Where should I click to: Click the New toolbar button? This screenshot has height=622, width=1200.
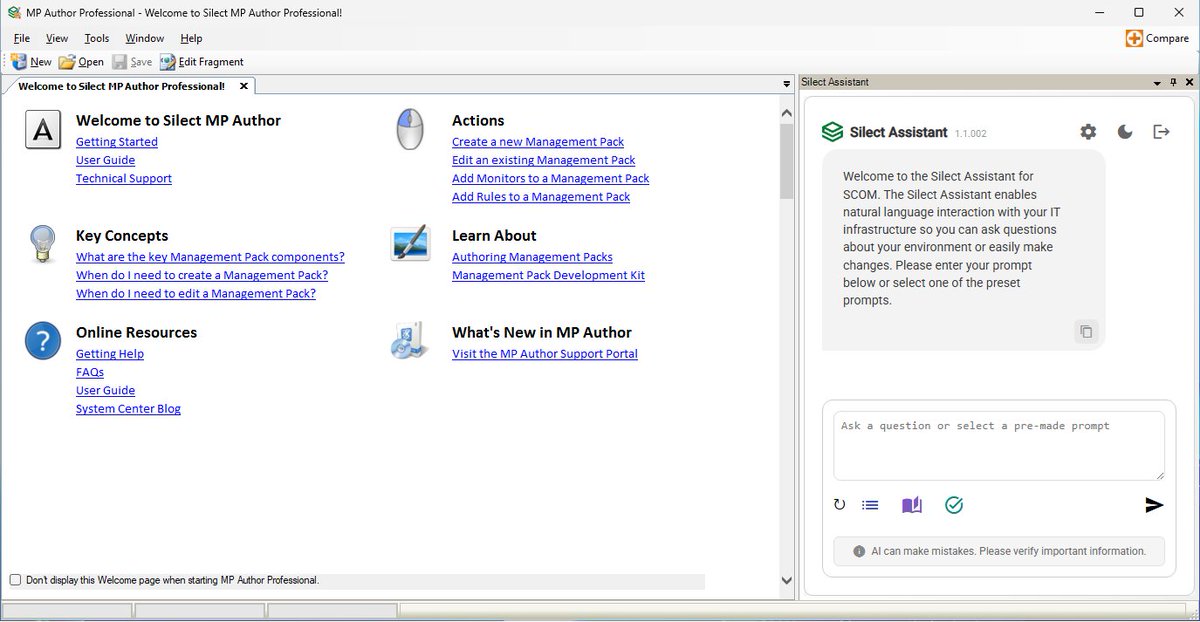pos(31,62)
